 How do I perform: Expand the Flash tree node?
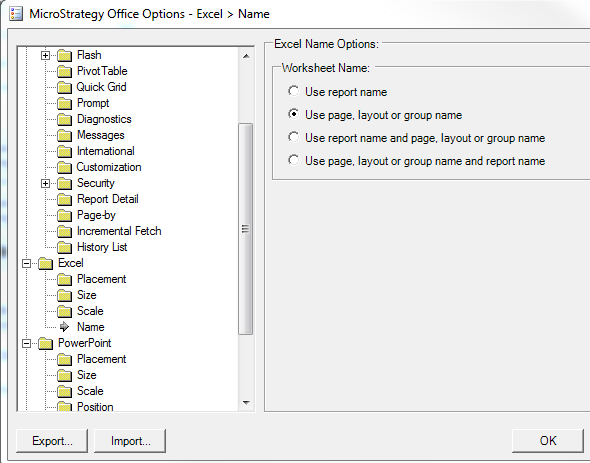pos(46,55)
